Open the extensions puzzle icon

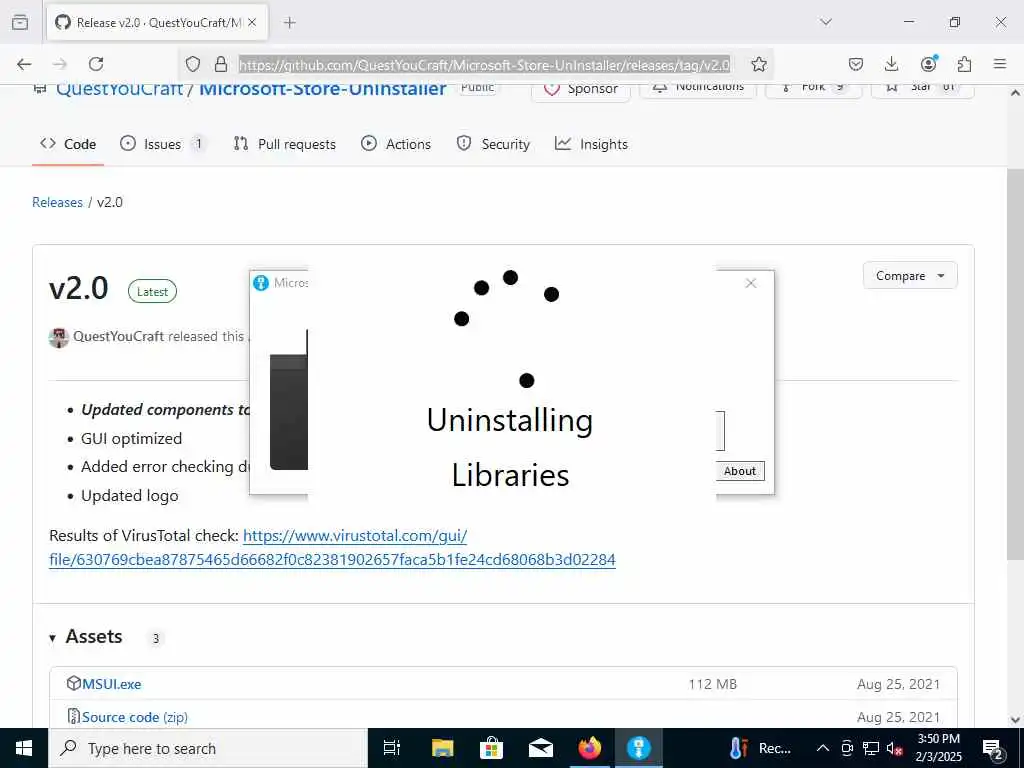pyautogui.click(x=964, y=64)
